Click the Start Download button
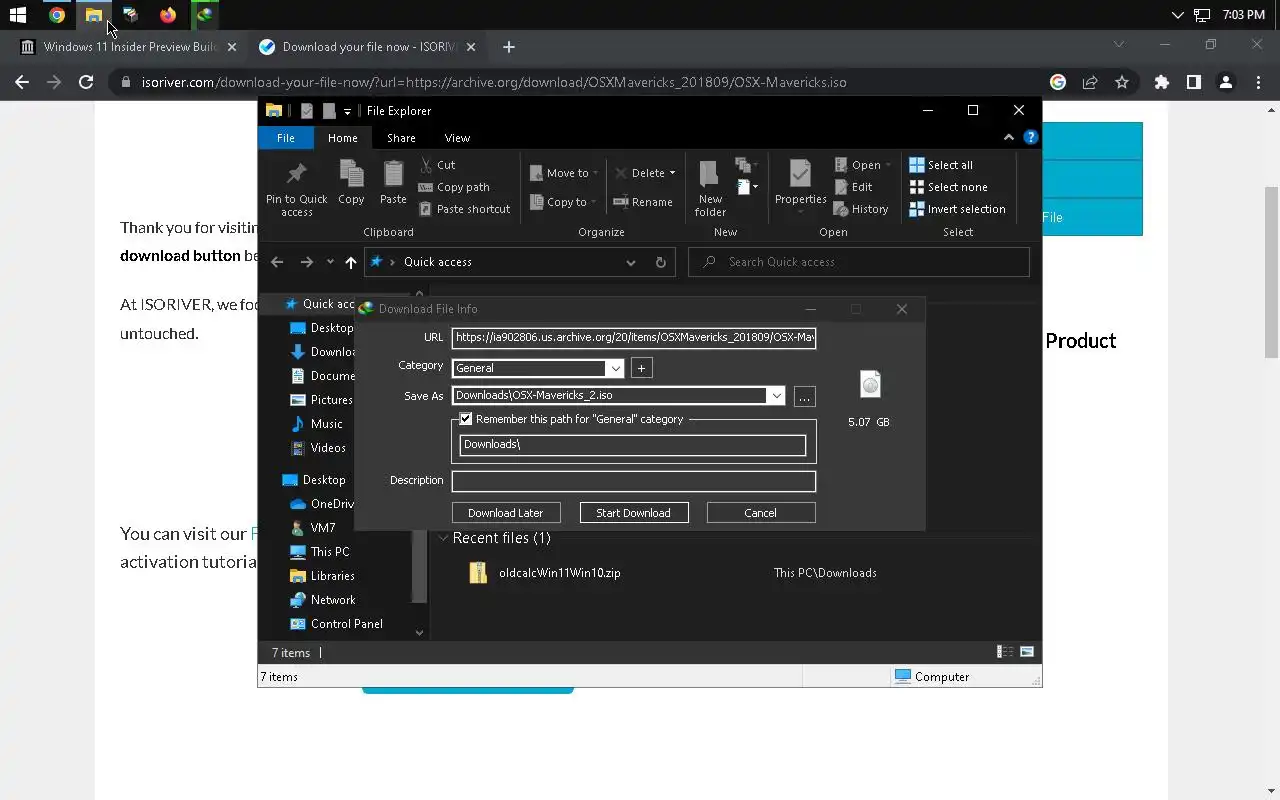 pyautogui.click(x=634, y=513)
